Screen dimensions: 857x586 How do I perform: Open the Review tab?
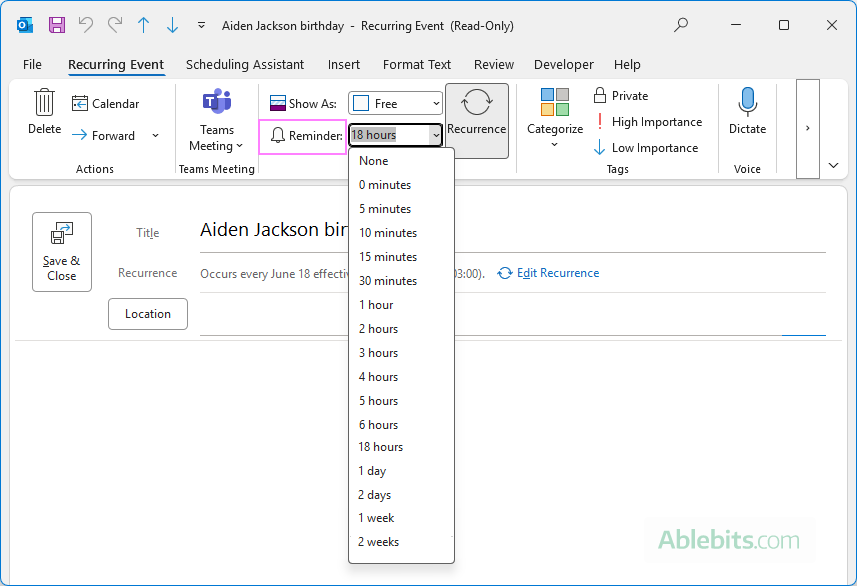pos(494,65)
